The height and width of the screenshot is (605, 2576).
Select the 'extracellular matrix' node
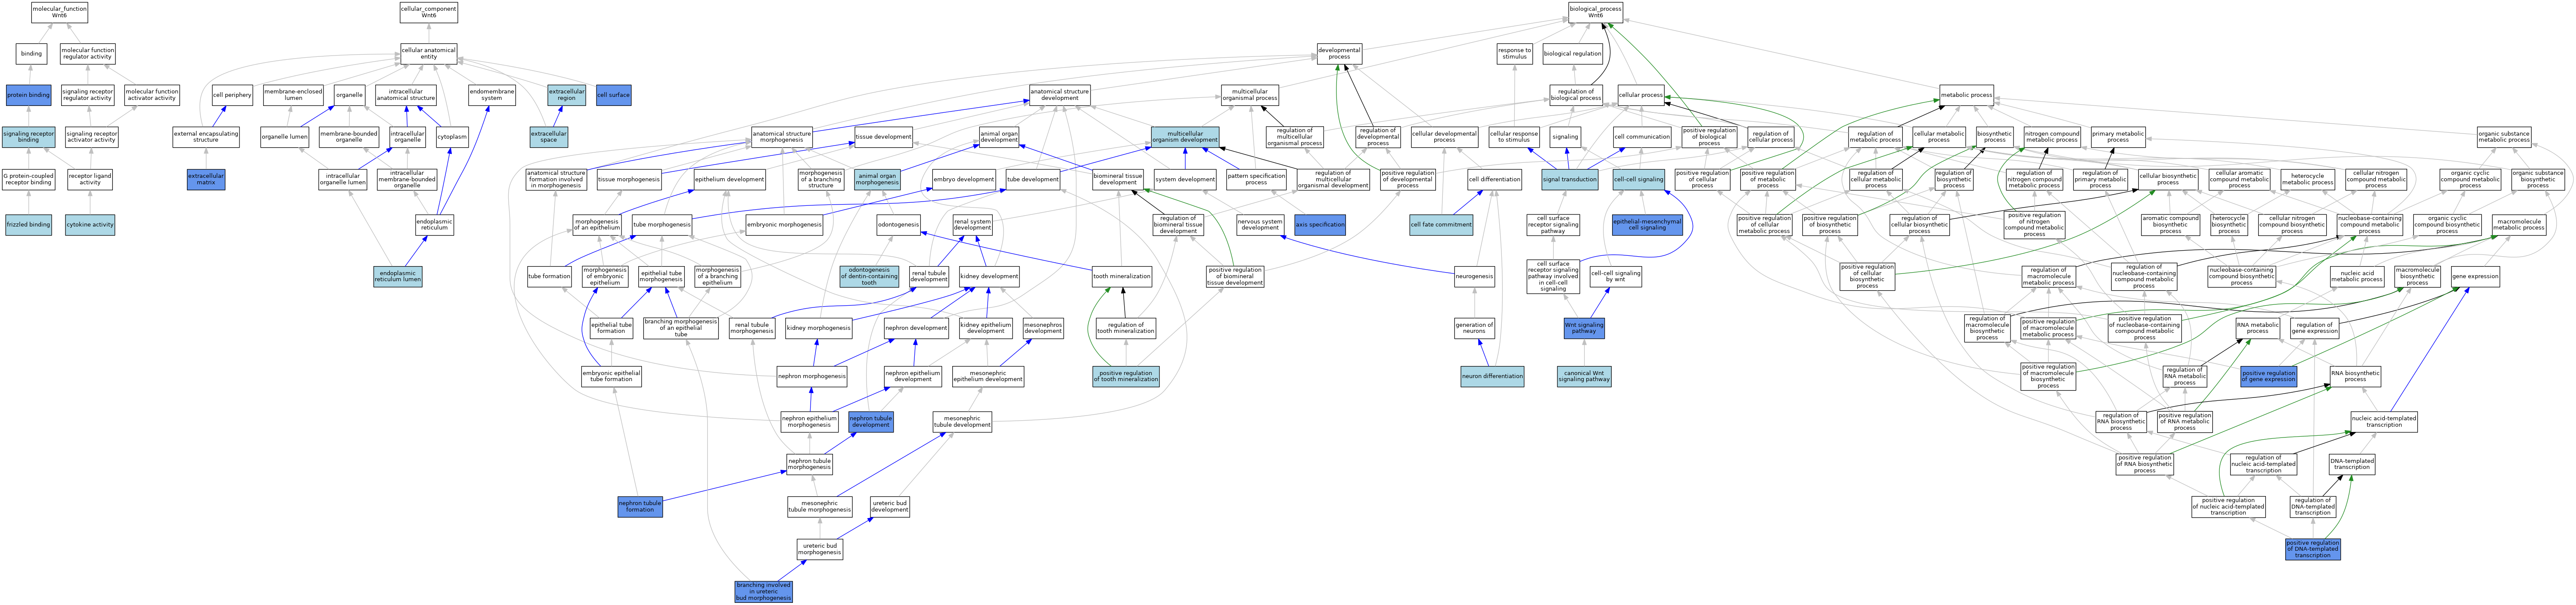[206, 179]
